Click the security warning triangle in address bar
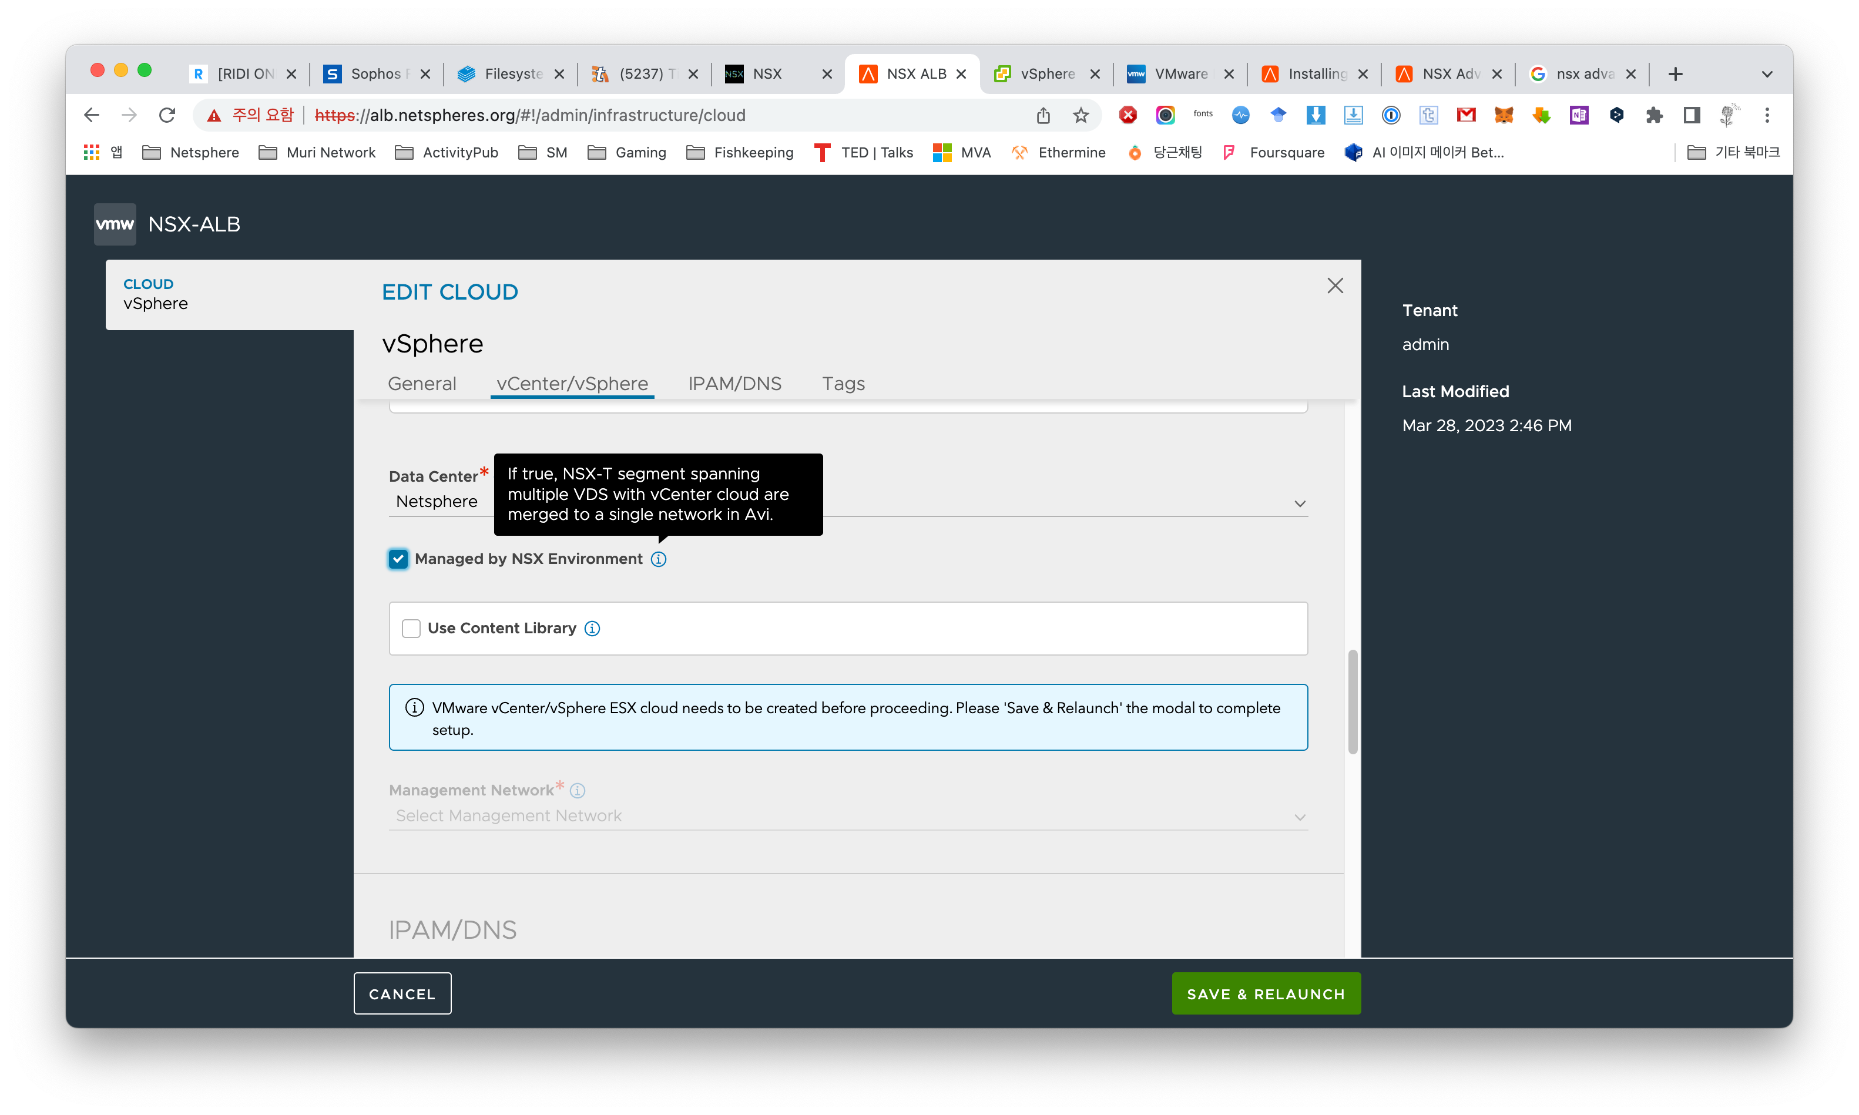Image resolution: width=1859 pixels, height=1115 pixels. click(x=214, y=116)
